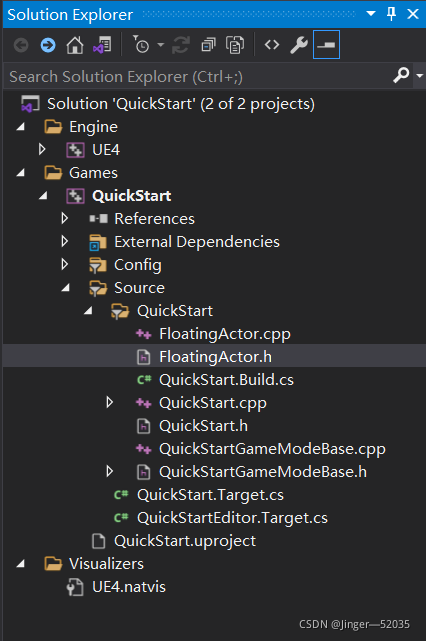Collapse the Games folder

click(x=20, y=173)
